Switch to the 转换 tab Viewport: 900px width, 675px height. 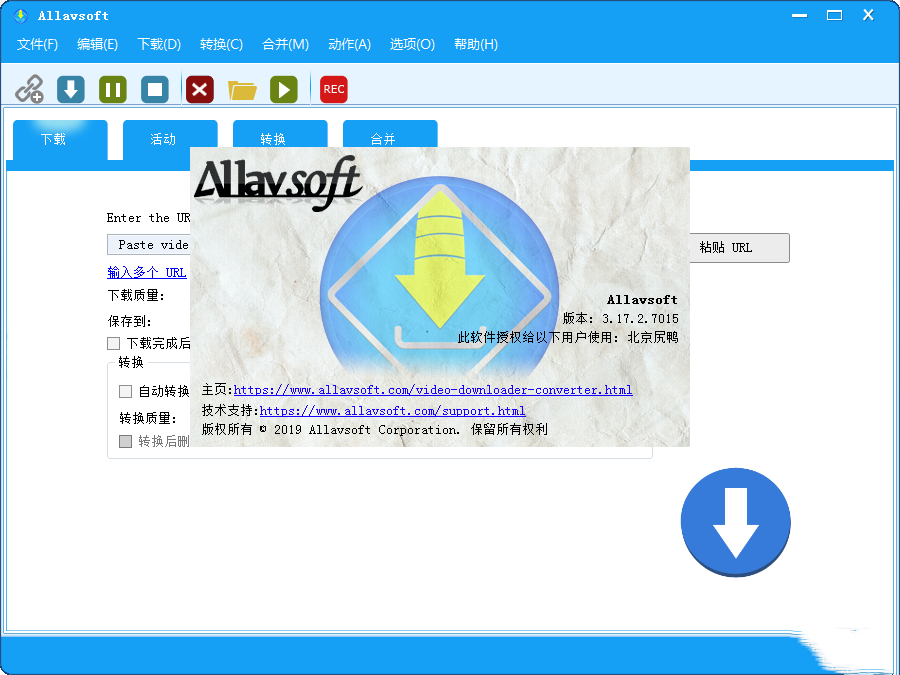[x=280, y=134]
